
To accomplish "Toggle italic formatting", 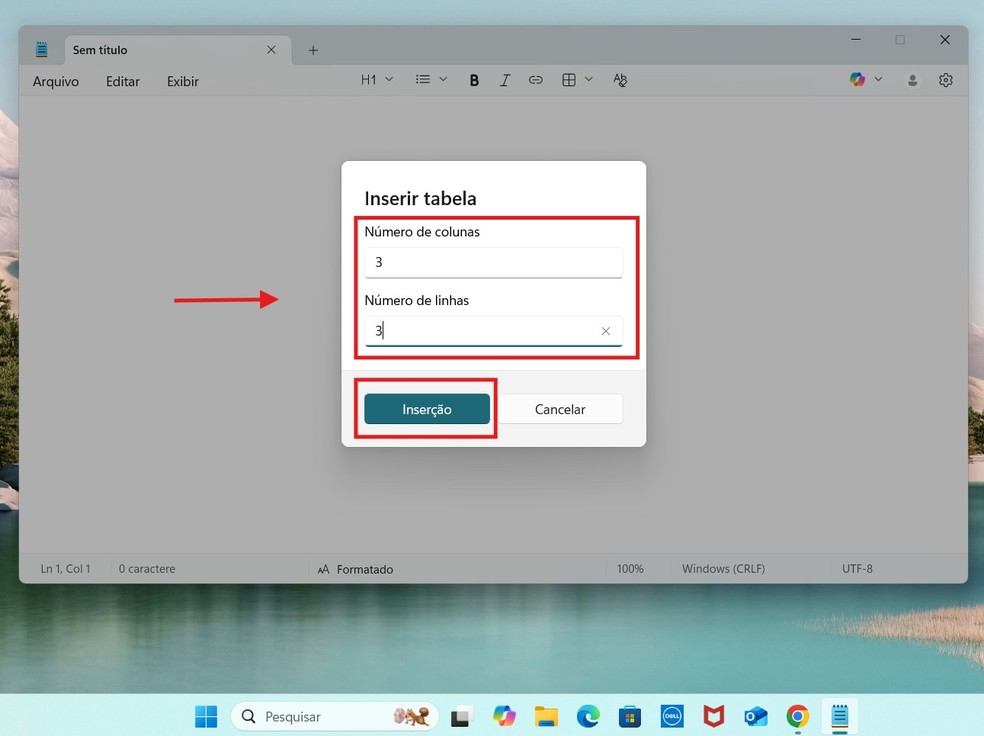I will tap(505, 80).
